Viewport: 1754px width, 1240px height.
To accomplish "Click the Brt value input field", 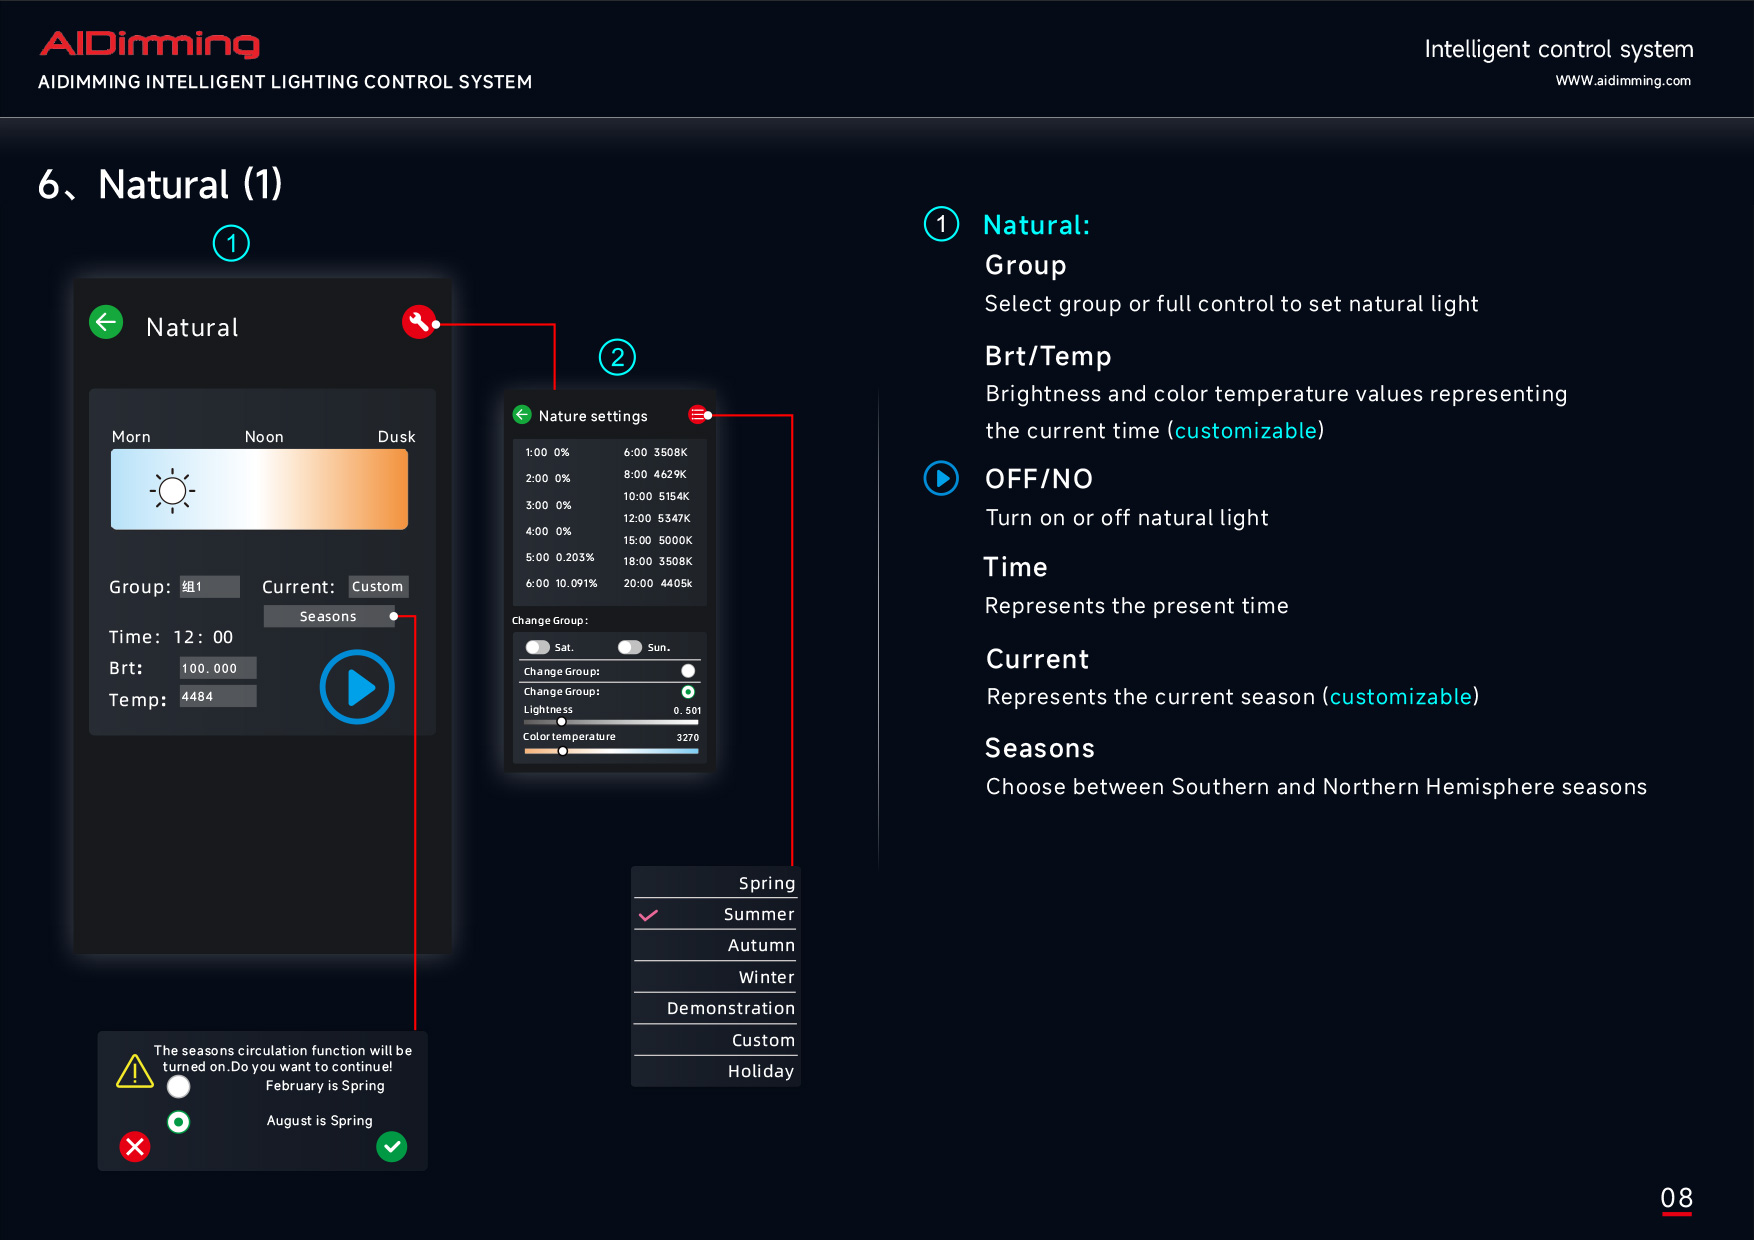I will [x=218, y=668].
